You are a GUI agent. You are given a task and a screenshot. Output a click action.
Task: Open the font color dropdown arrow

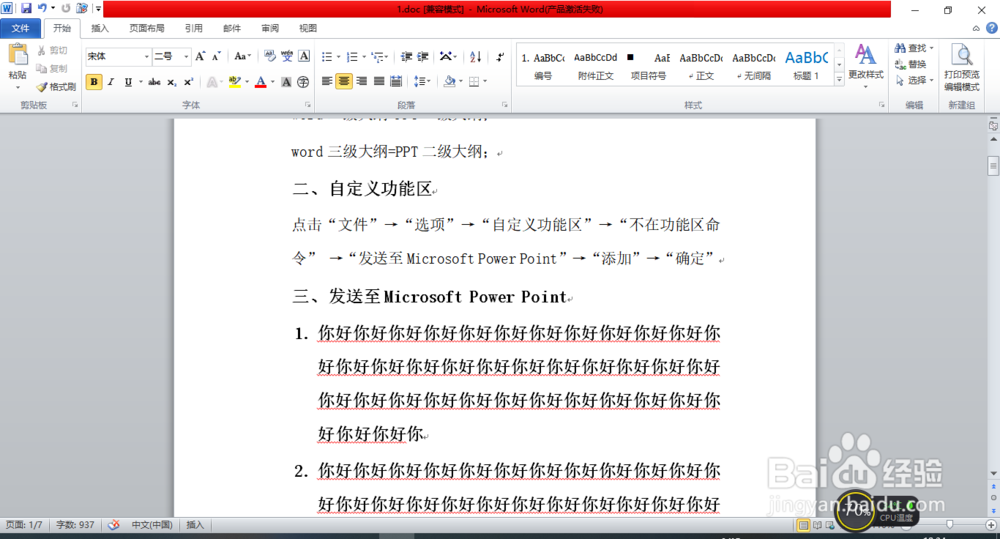click(272, 82)
